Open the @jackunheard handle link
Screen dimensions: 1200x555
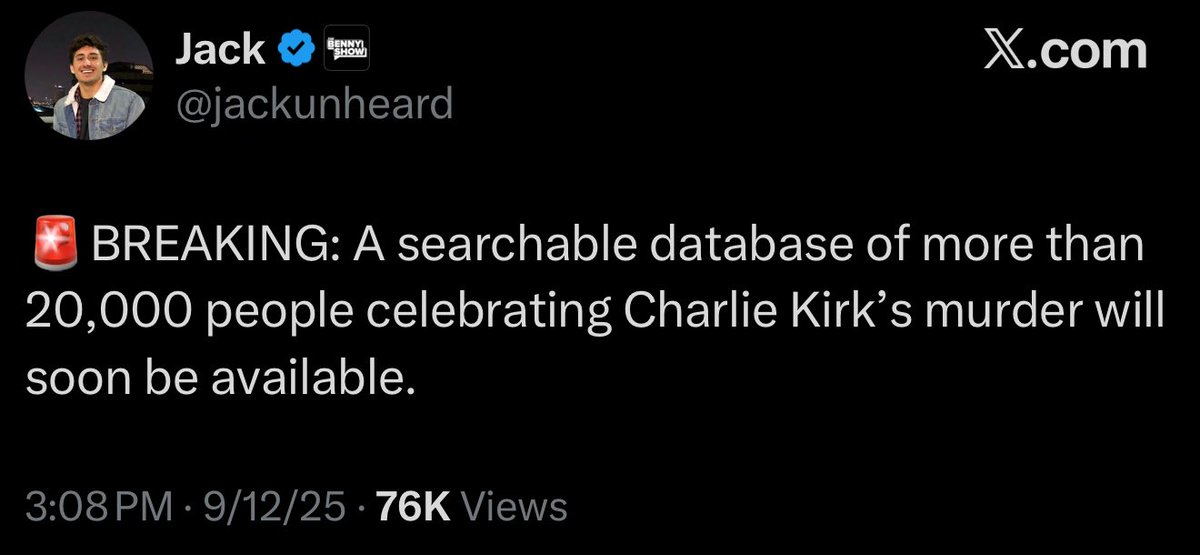[x=313, y=102]
